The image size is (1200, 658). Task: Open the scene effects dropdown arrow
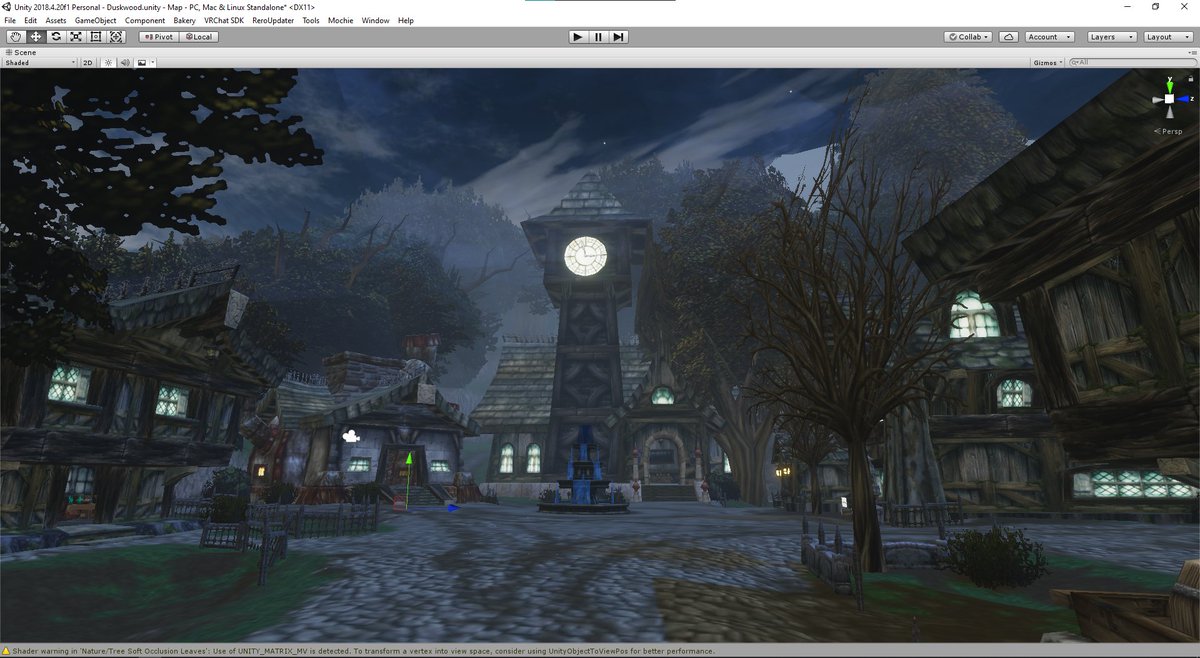[x=152, y=62]
